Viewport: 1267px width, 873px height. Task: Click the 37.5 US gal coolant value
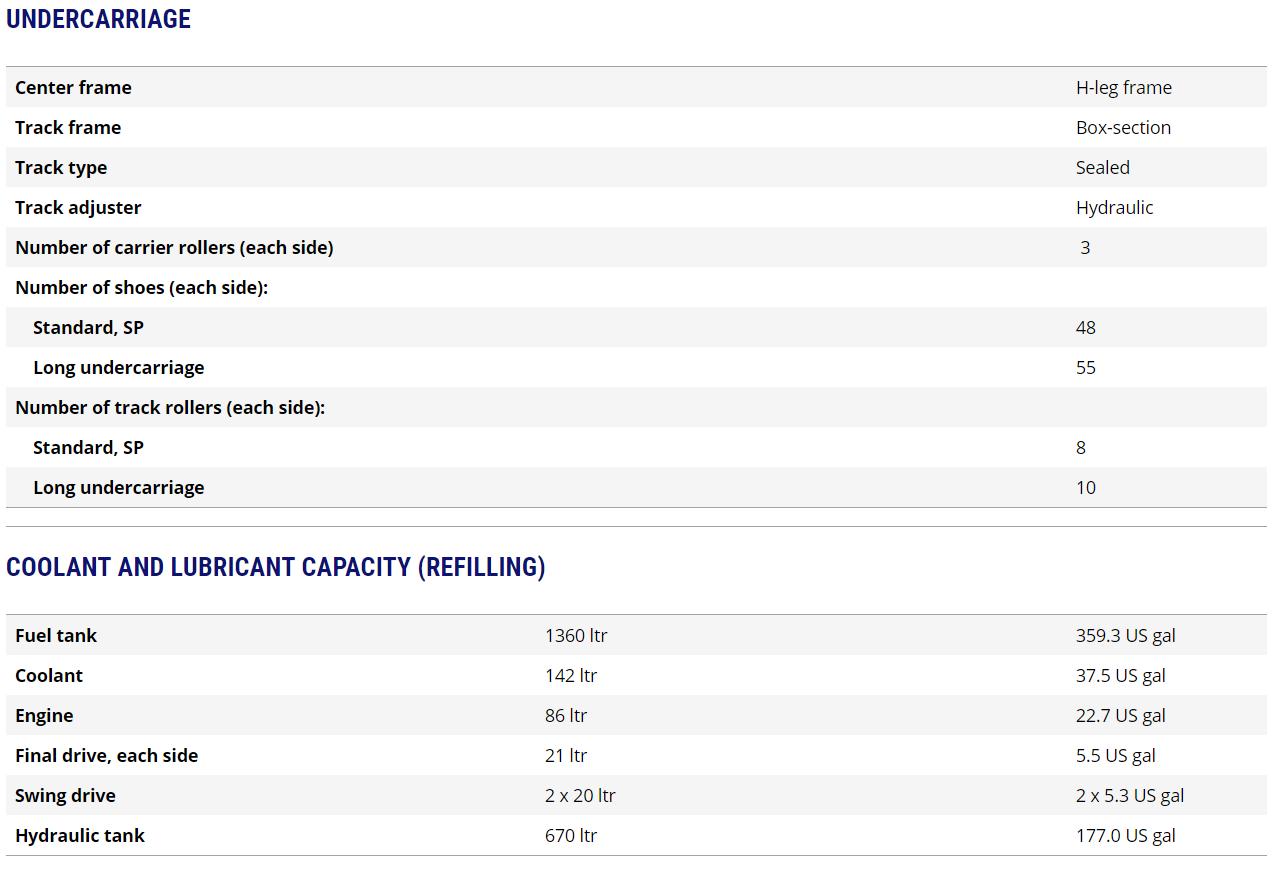1120,675
